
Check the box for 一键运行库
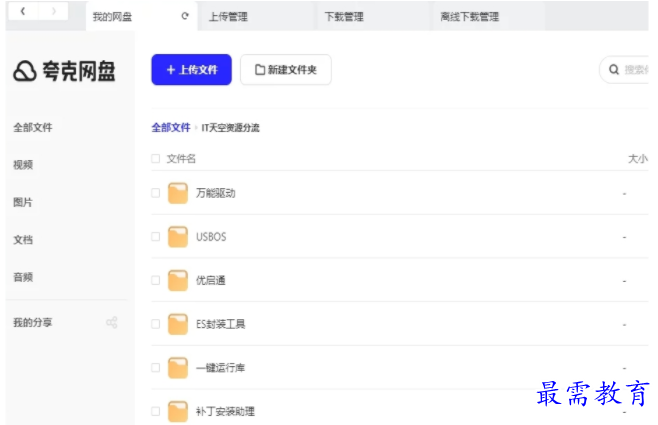pos(156,368)
